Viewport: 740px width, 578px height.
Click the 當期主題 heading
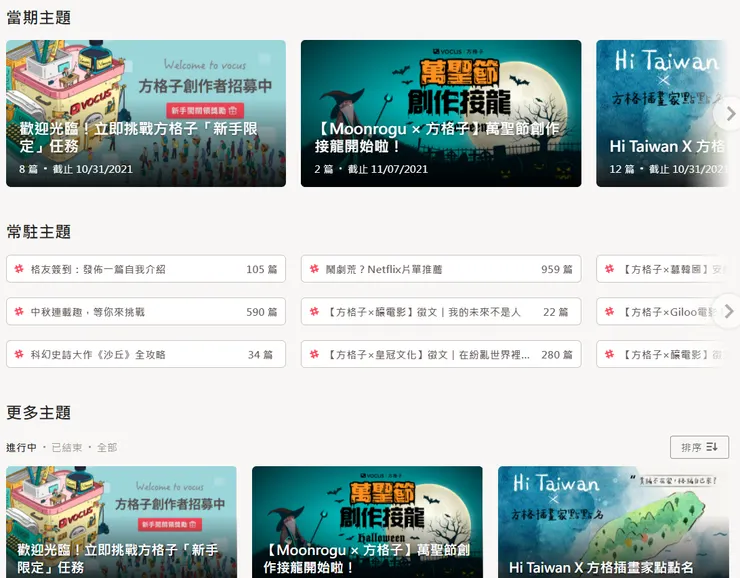click(39, 17)
